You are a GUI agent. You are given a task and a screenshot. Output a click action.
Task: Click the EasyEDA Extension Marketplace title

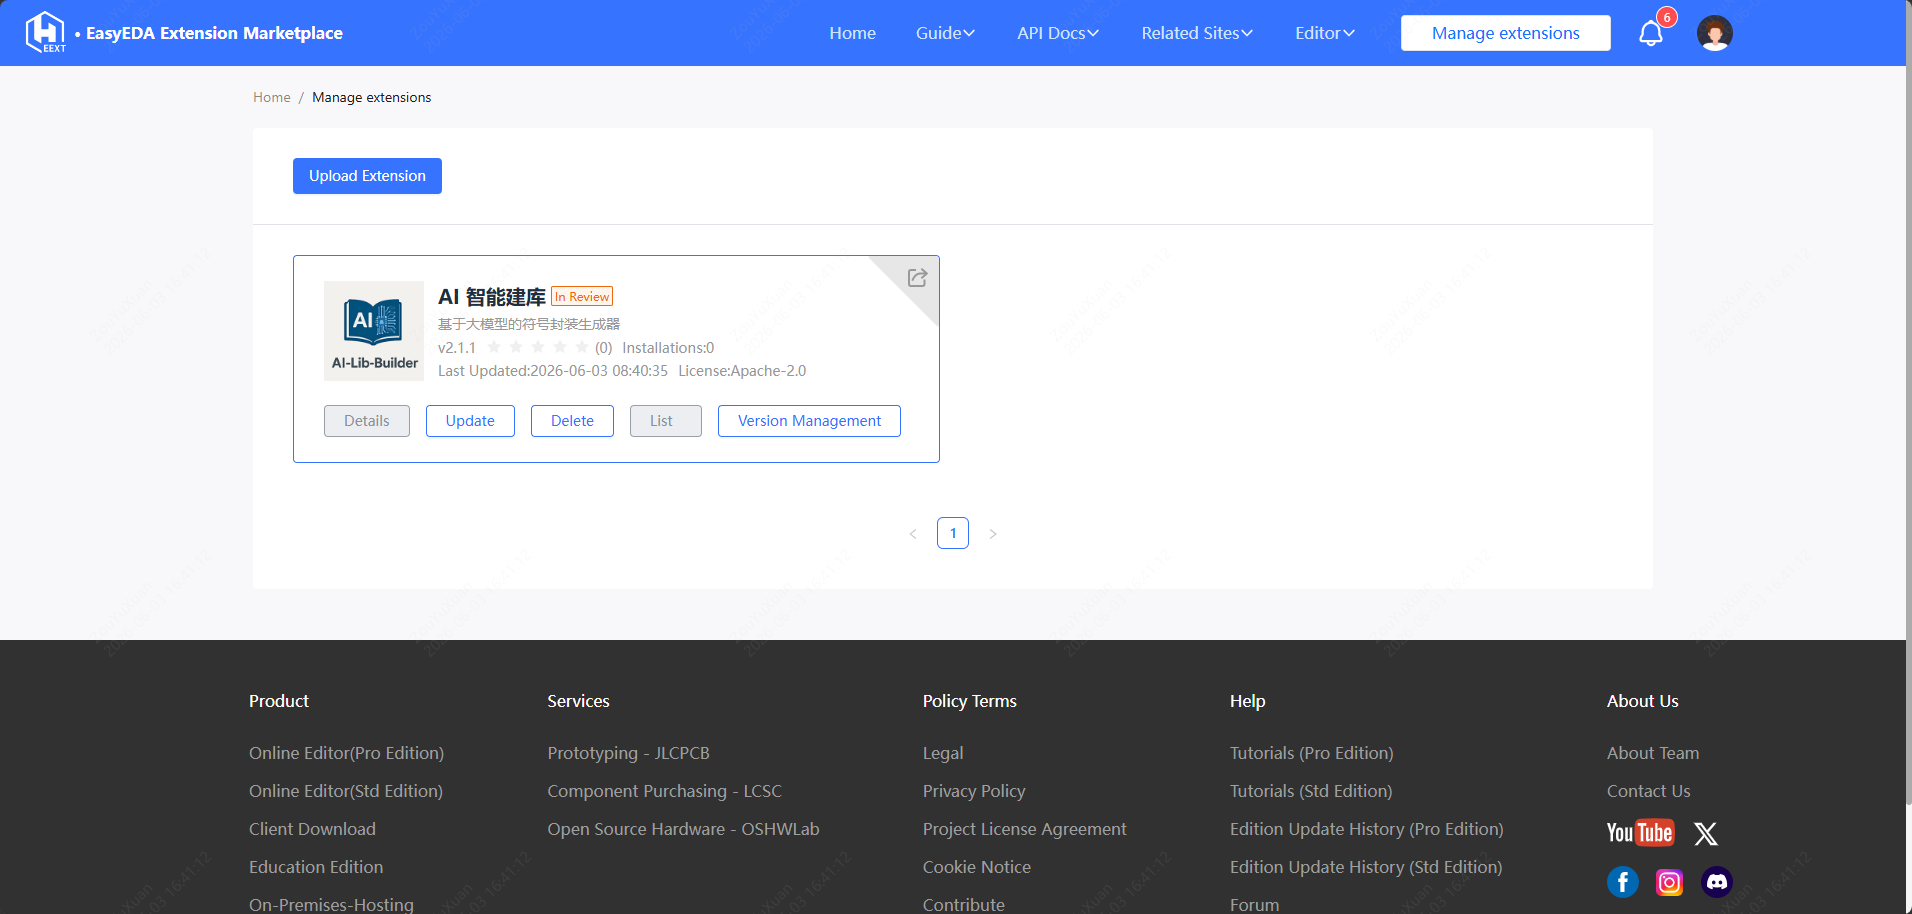coord(214,33)
